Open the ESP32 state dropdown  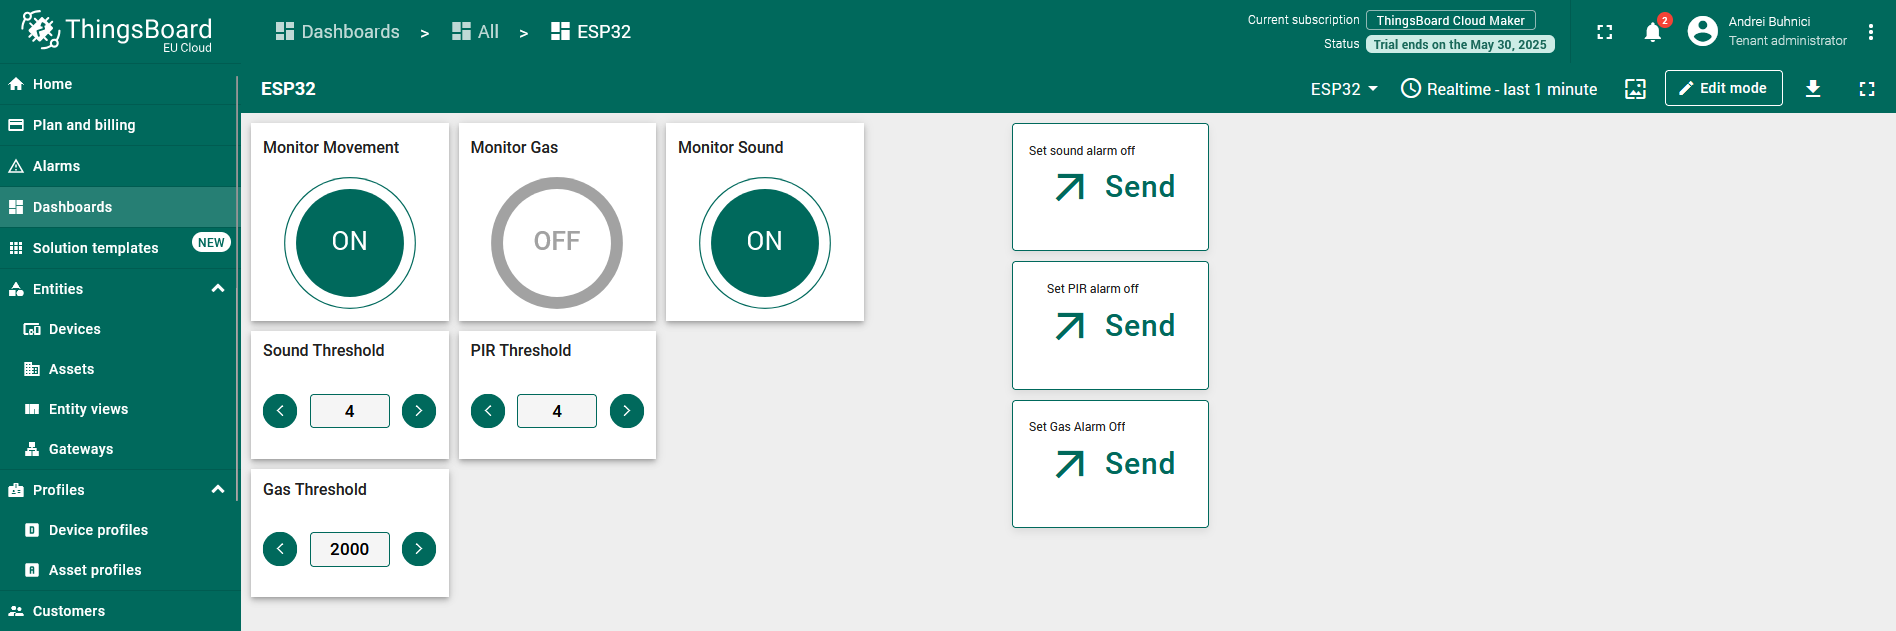coord(1344,89)
